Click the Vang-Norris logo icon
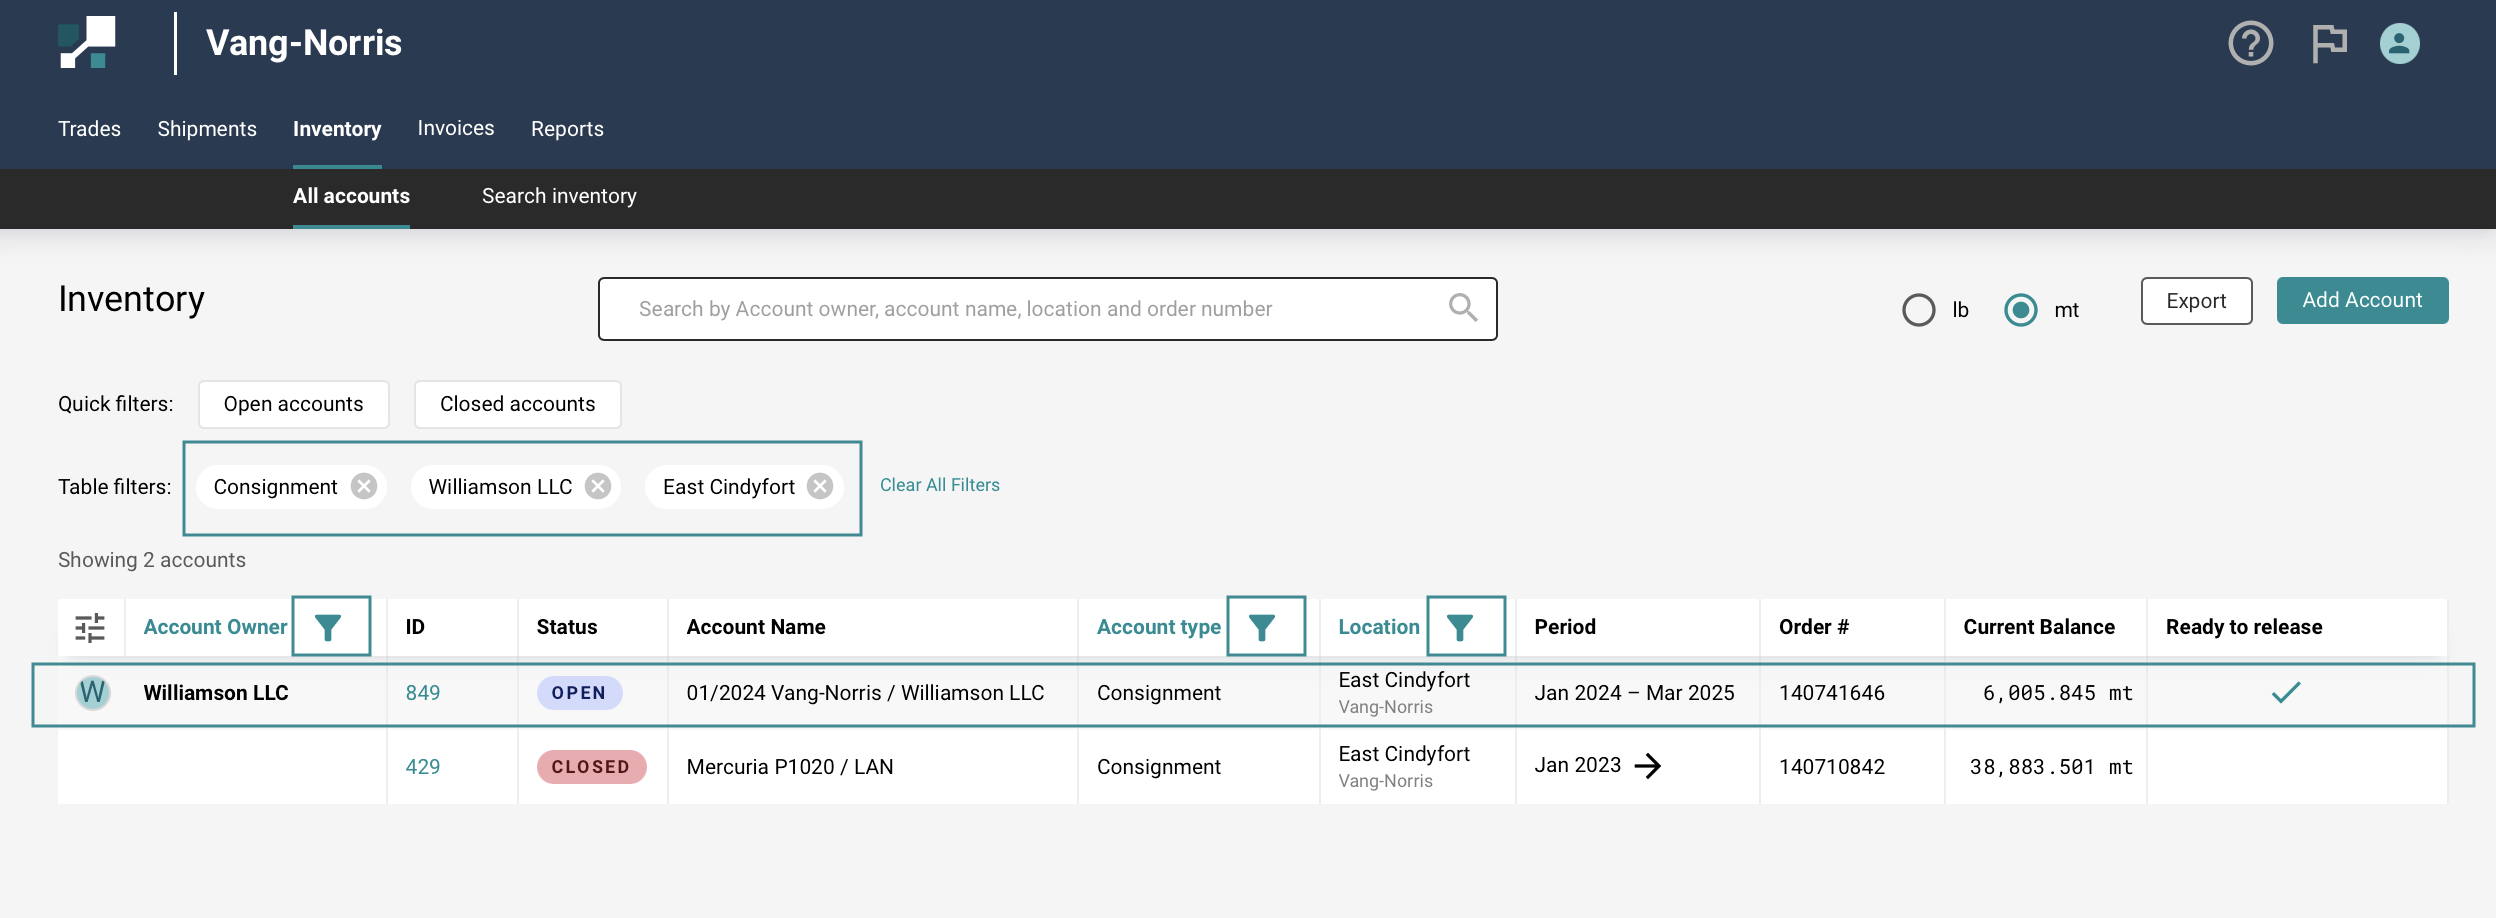This screenshot has height=918, width=2496. tap(88, 43)
